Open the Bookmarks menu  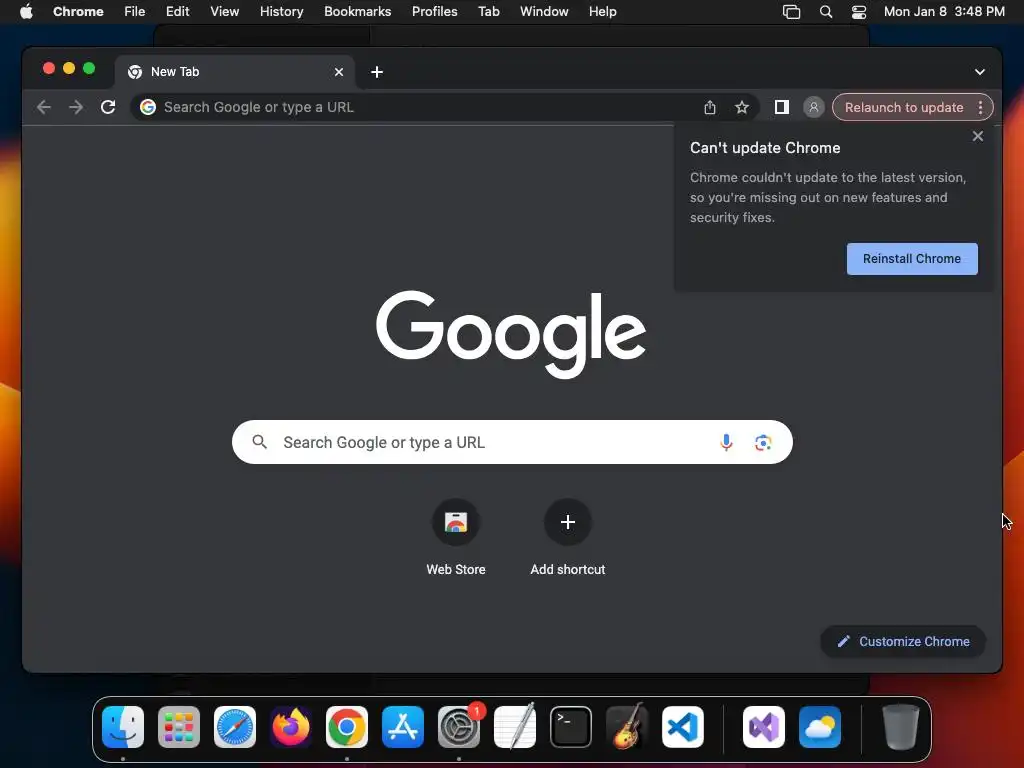[358, 12]
